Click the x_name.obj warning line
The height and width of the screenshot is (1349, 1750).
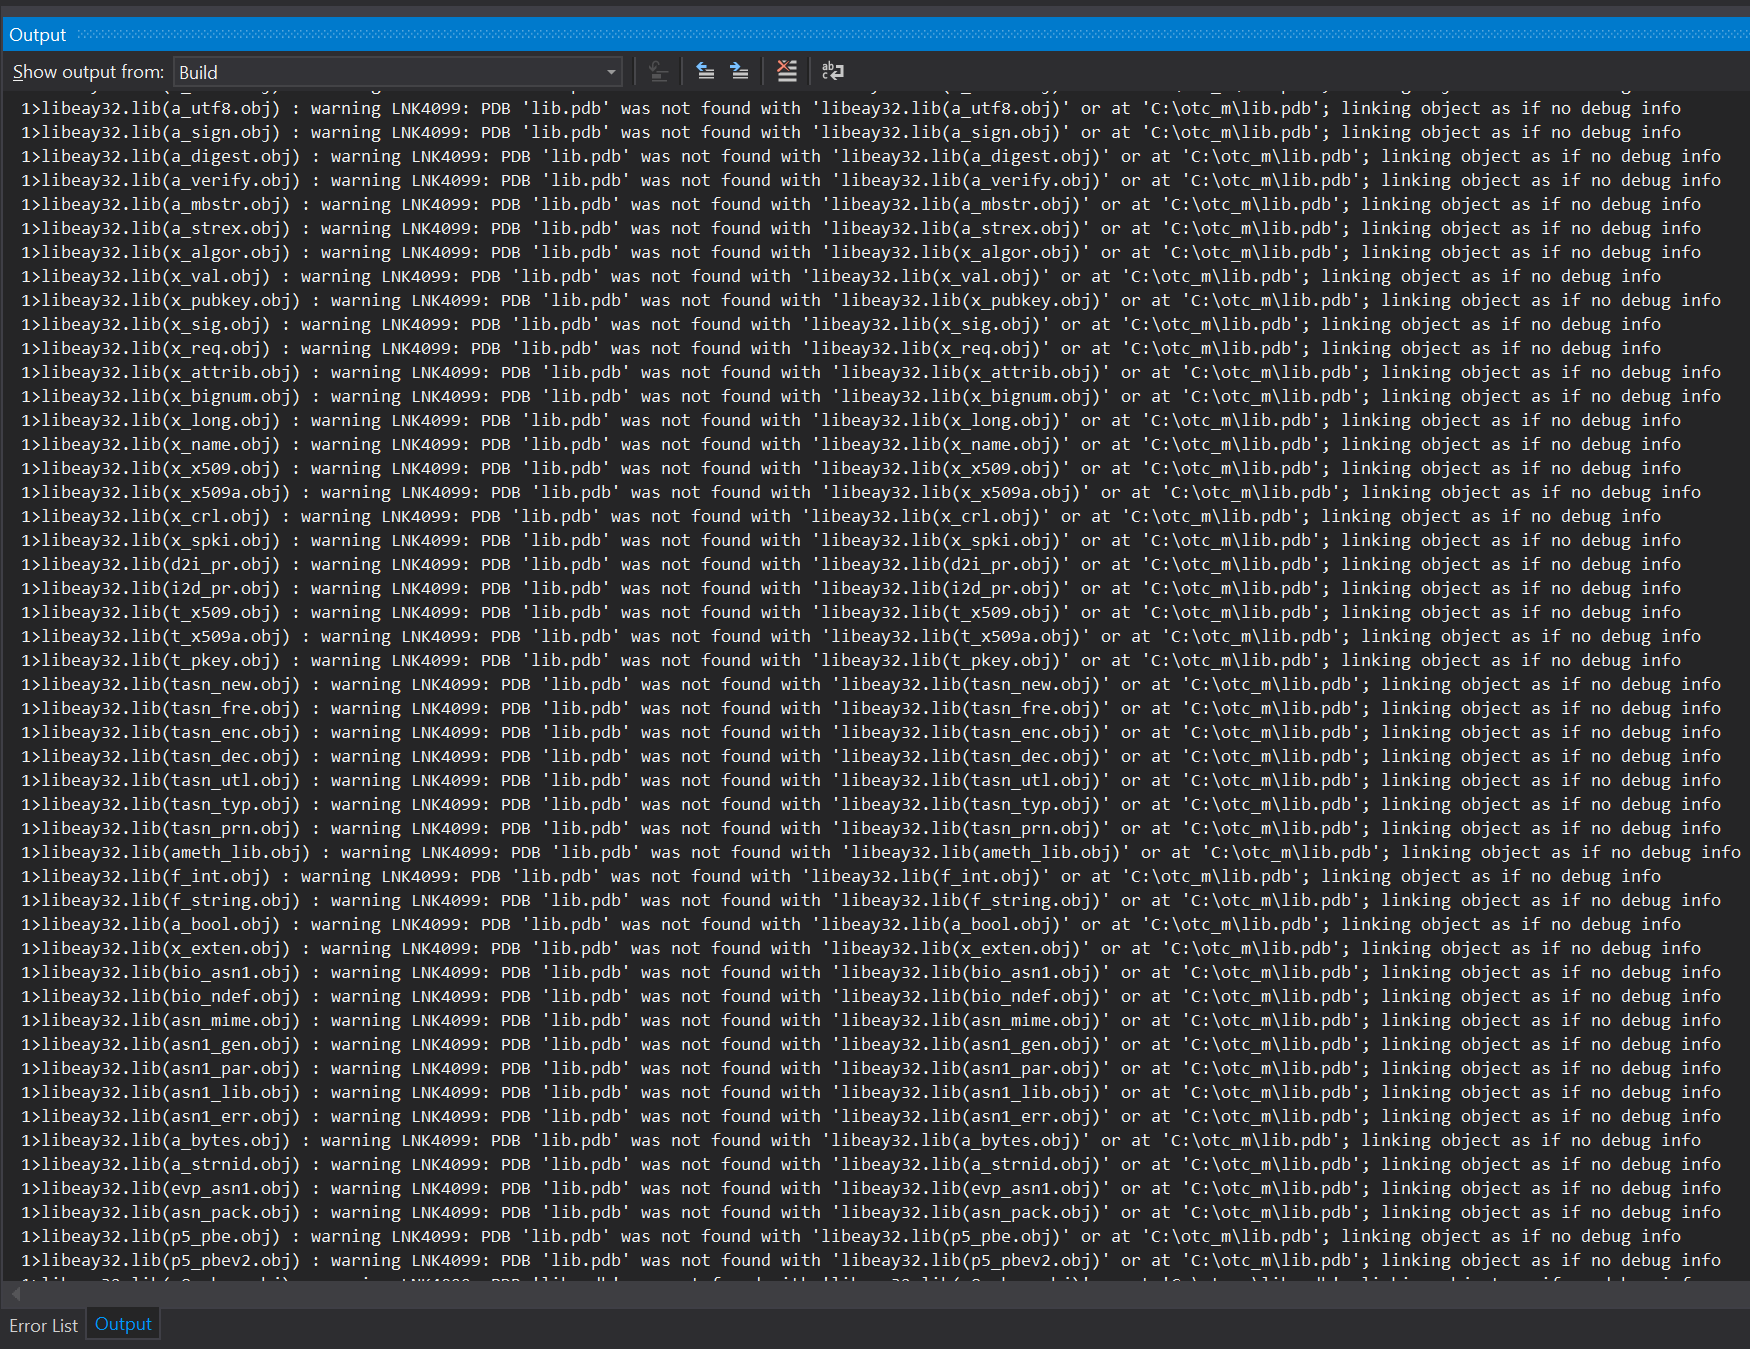851,444
